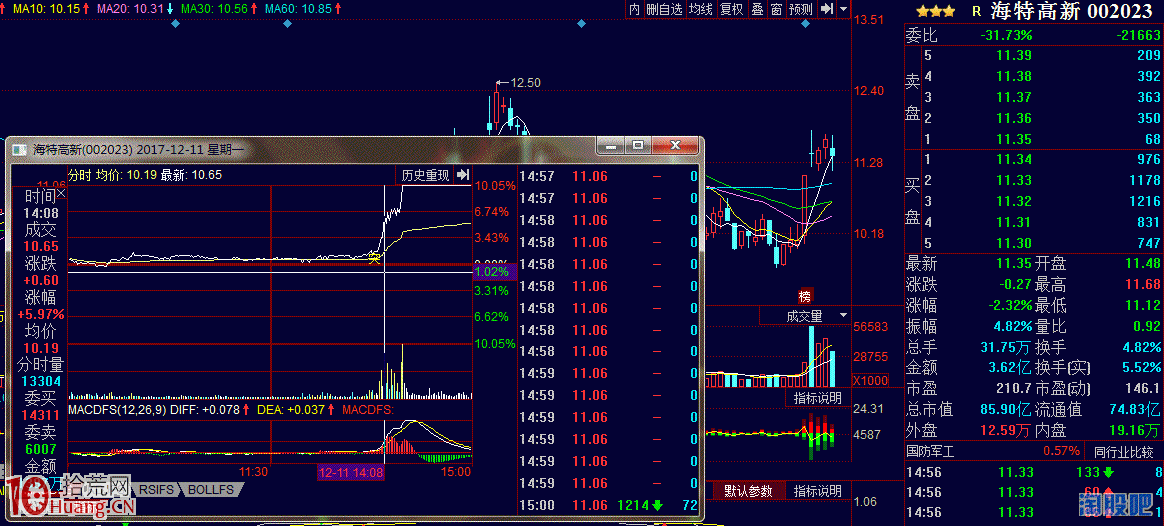This screenshot has height=526, width=1164.
Task: Click 指标说明 next to 默认参数
Action: click(x=817, y=490)
